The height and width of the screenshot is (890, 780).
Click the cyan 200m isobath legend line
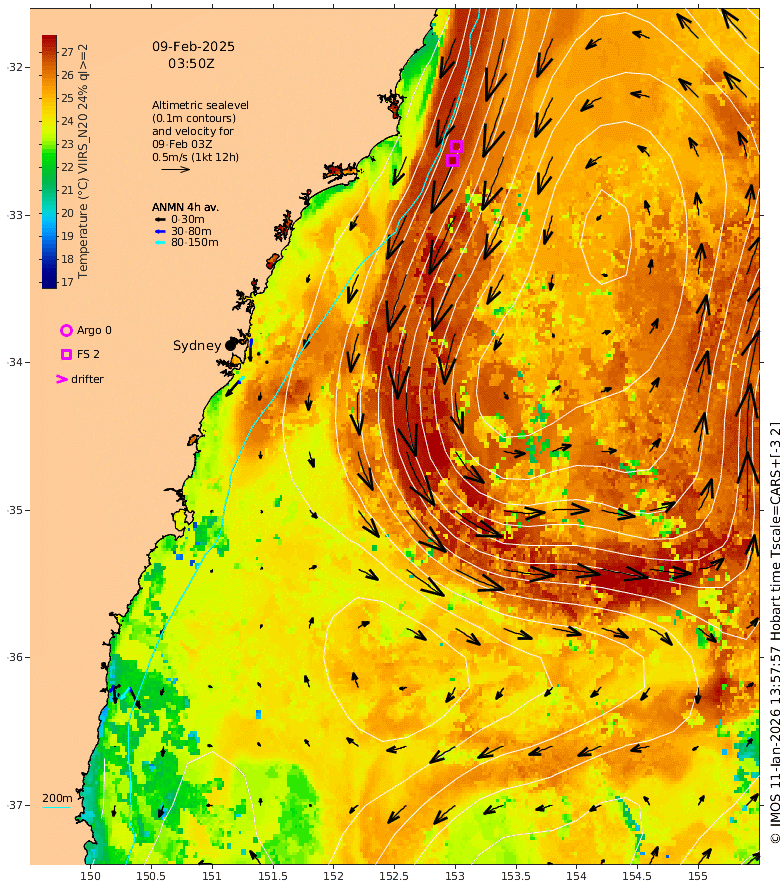click(57, 807)
